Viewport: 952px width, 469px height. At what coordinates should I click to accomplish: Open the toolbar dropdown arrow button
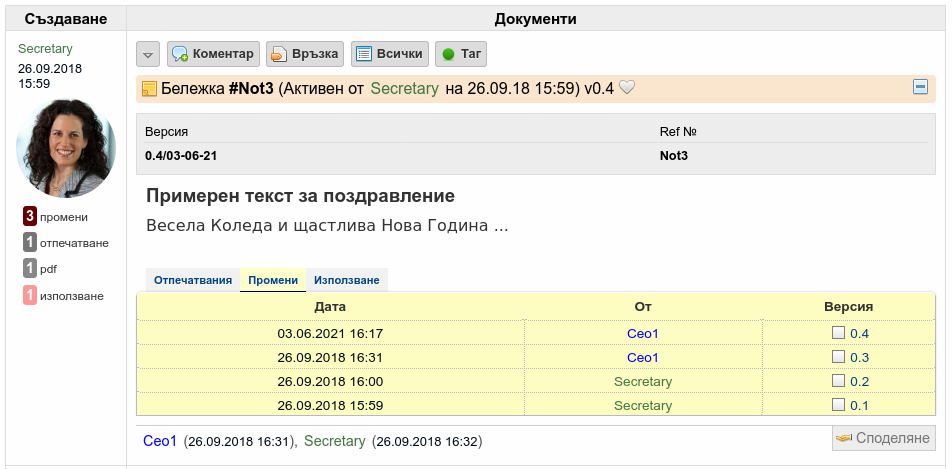pyautogui.click(x=148, y=54)
